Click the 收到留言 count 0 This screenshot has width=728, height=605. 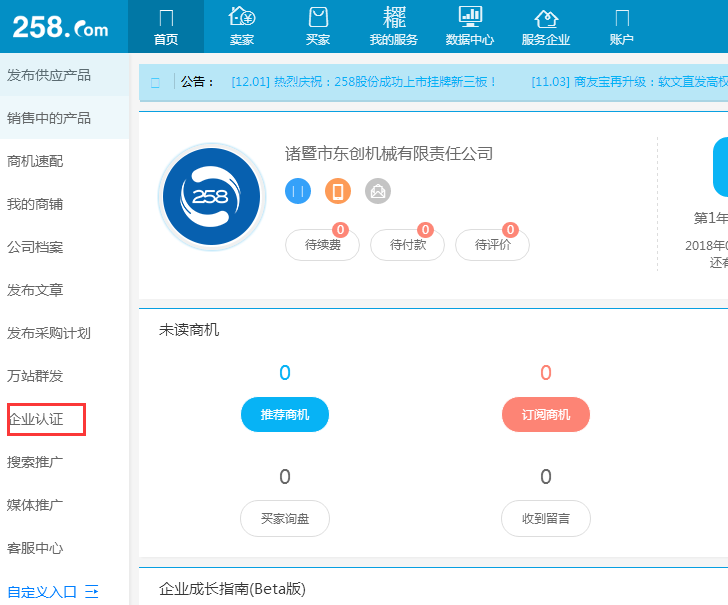pyautogui.click(x=546, y=477)
